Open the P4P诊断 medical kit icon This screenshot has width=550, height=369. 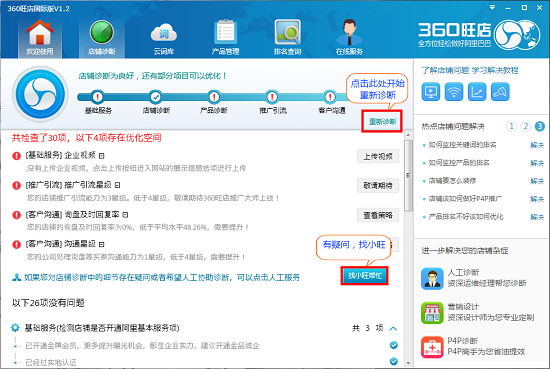coord(432,347)
